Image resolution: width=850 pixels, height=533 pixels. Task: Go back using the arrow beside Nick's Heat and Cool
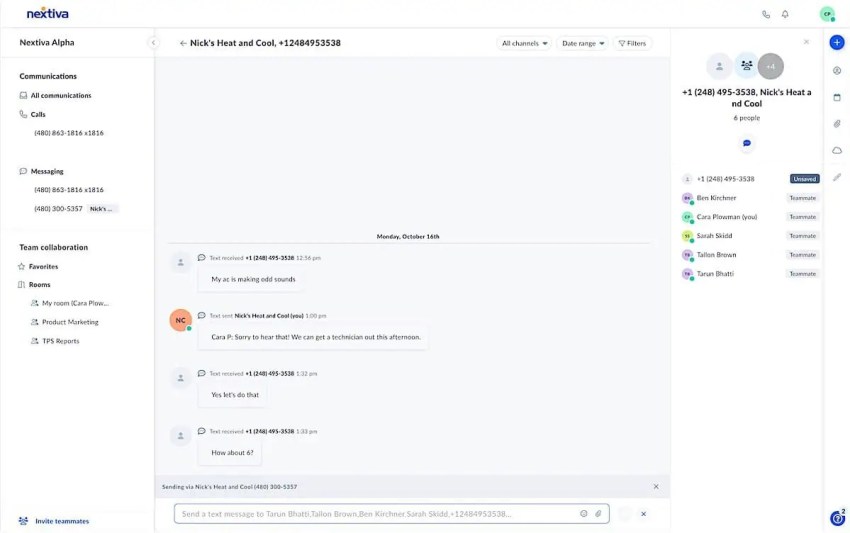click(183, 43)
